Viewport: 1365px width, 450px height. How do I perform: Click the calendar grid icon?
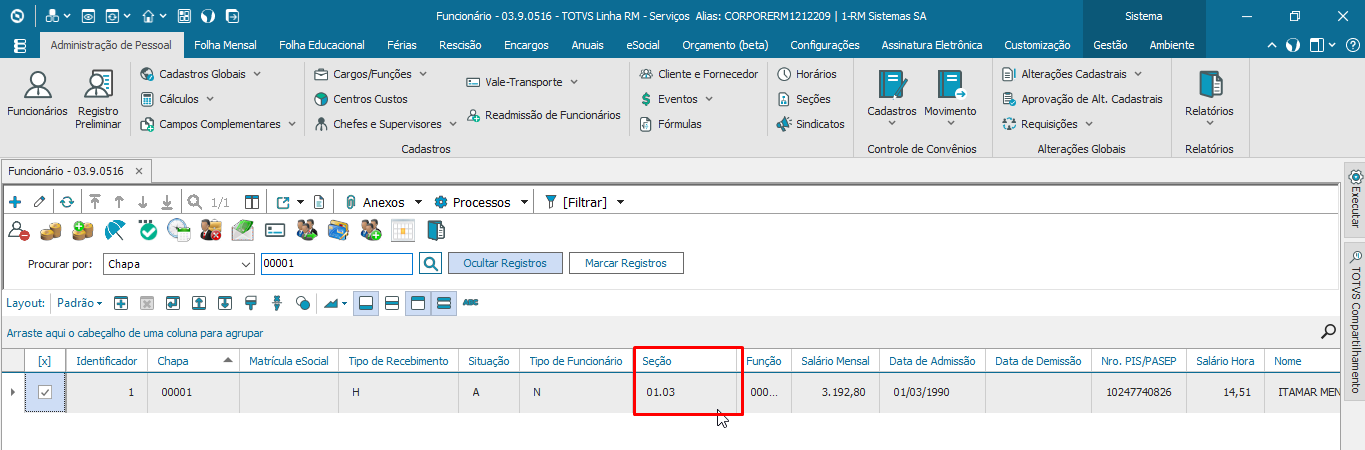pyautogui.click(x=403, y=230)
